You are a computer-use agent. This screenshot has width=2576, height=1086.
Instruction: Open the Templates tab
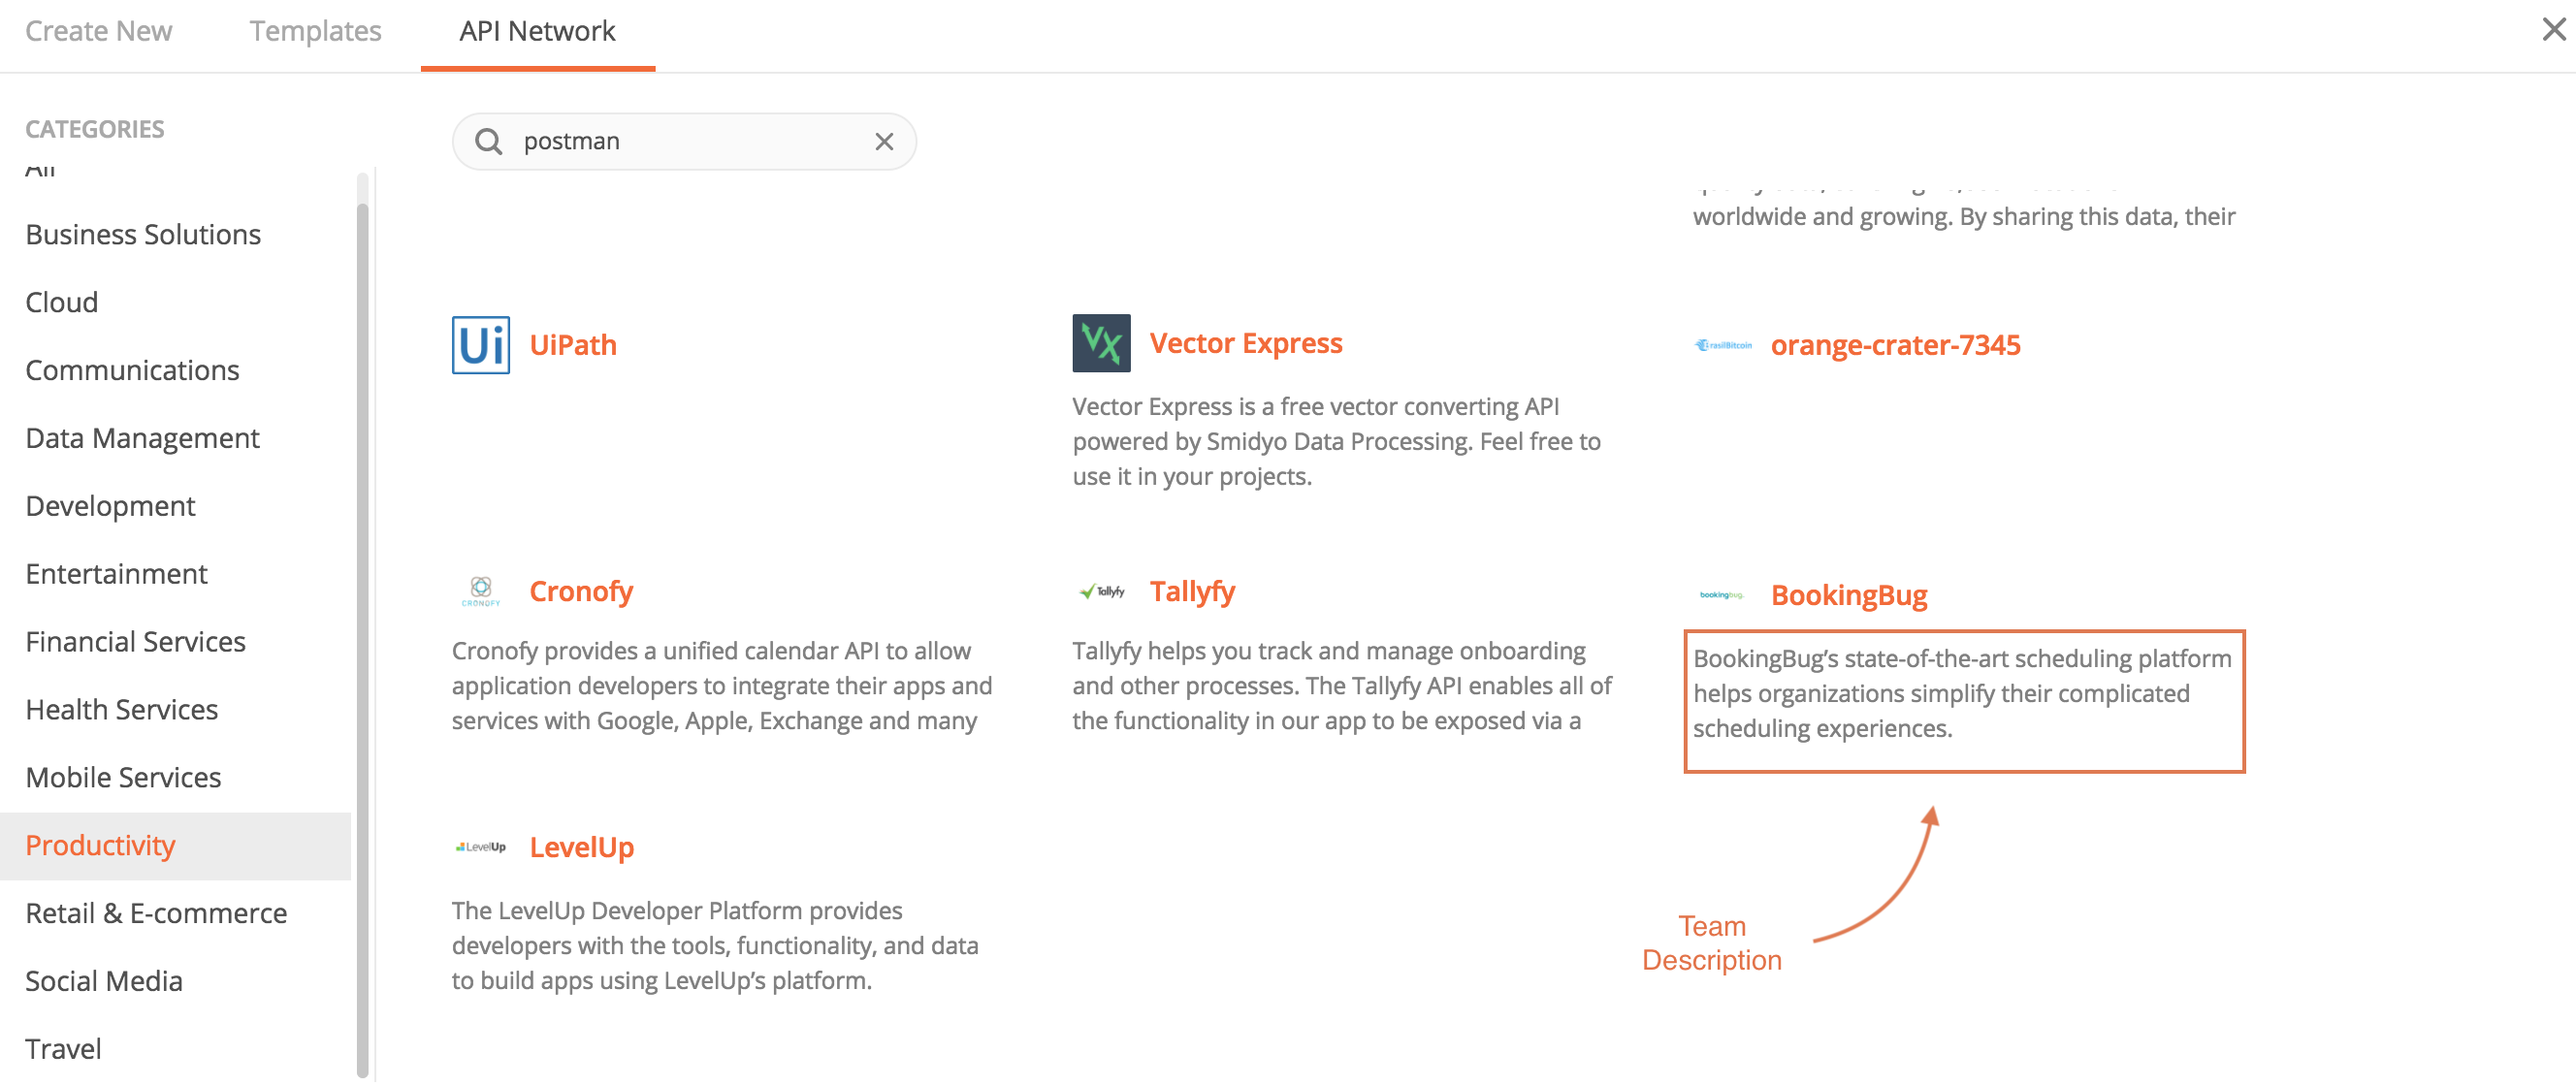pos(315,31)
